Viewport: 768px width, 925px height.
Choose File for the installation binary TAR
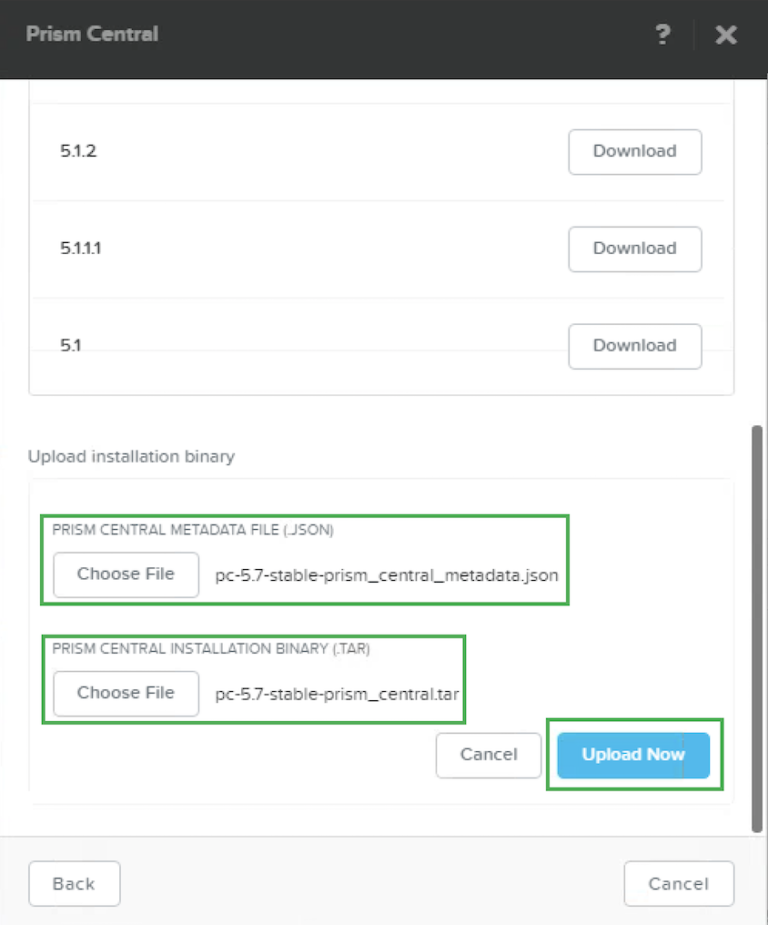(125, 693)
